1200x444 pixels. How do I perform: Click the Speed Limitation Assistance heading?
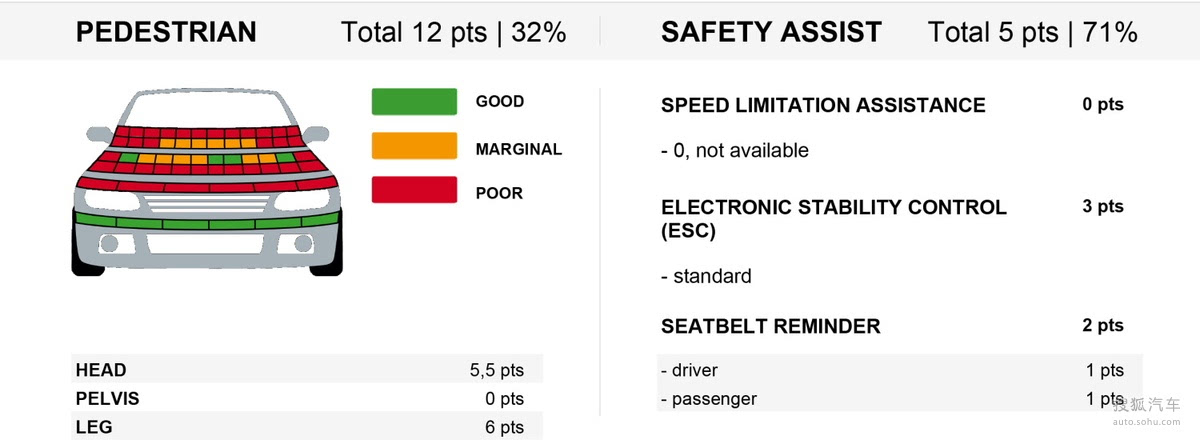point(823,105)
